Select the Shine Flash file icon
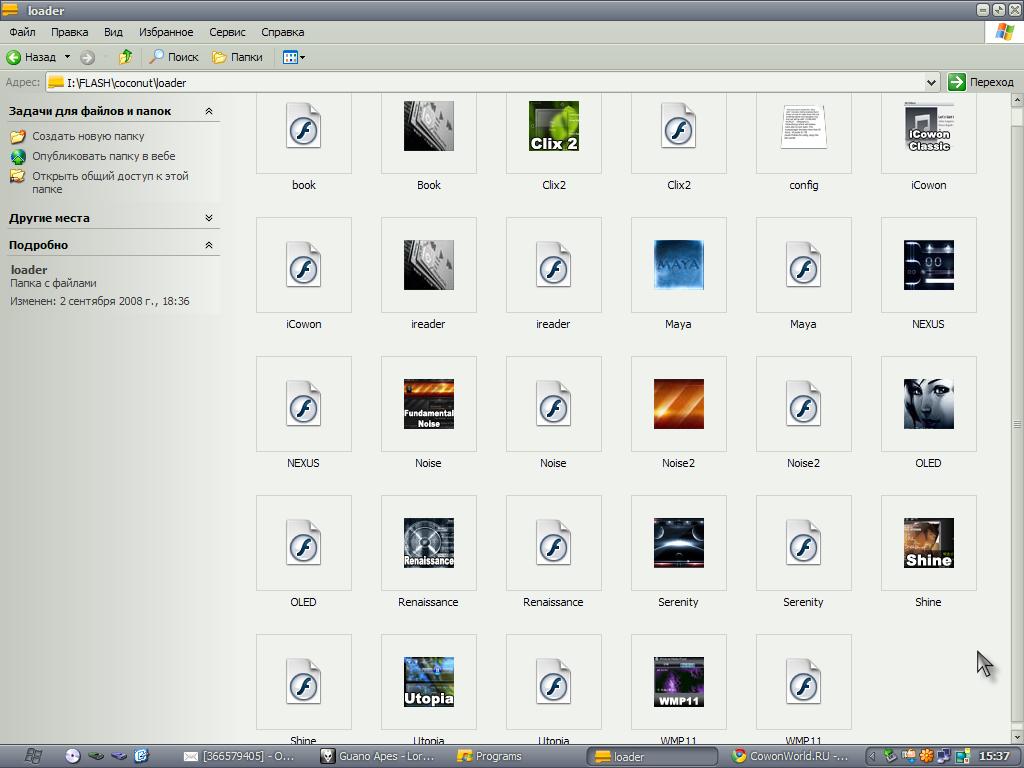This screenshot has height=768, width=1024. click(304, 682)
